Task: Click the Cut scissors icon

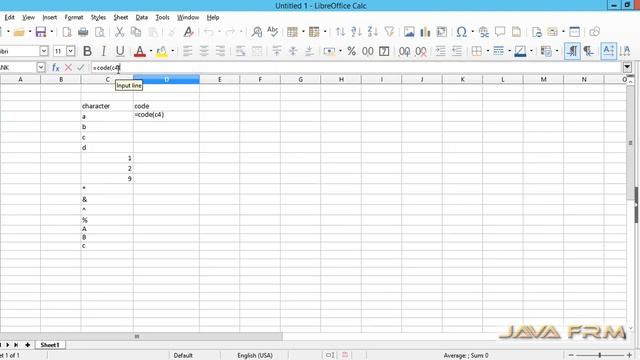Action: click(x=119, y=32)
